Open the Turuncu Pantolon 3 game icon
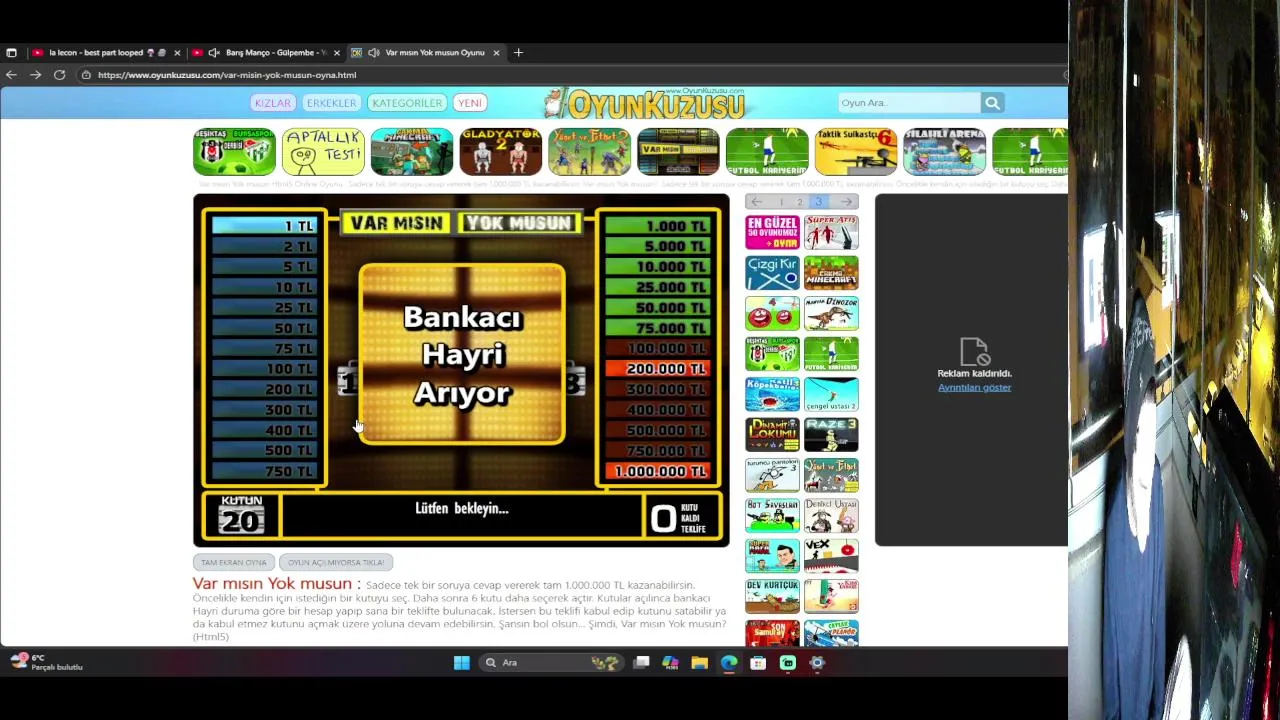Image resolution: width=1280 pixels, height=720 pixels. [x=772, y=475]
